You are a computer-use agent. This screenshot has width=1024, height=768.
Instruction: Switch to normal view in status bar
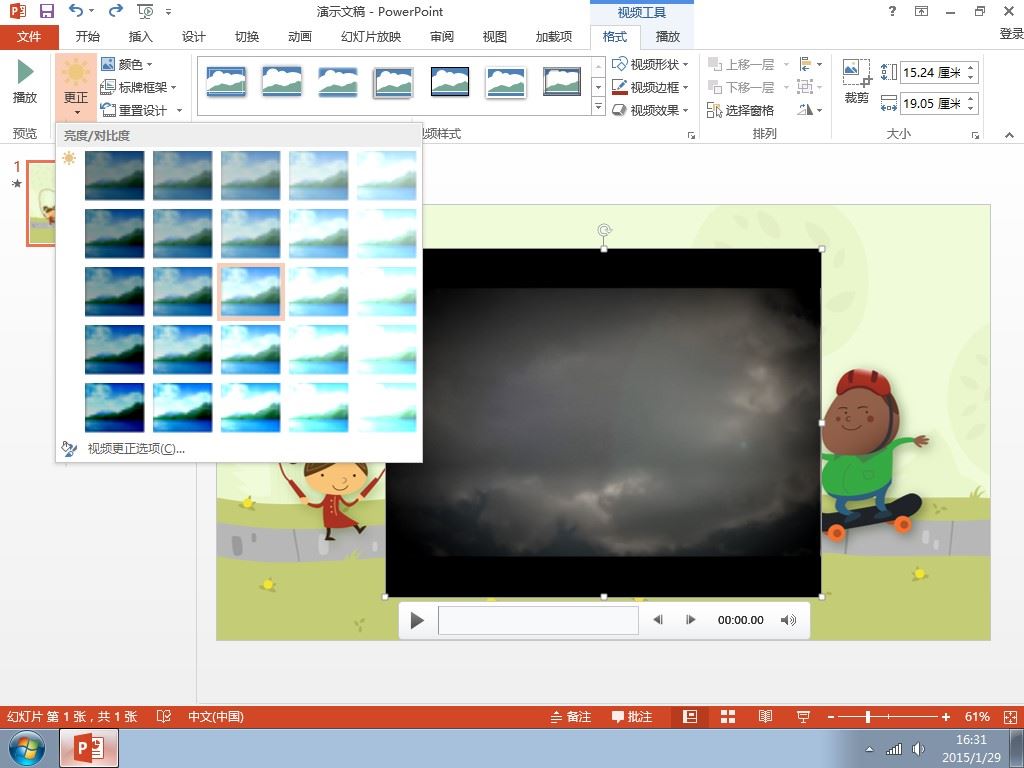tap(690, 717)
